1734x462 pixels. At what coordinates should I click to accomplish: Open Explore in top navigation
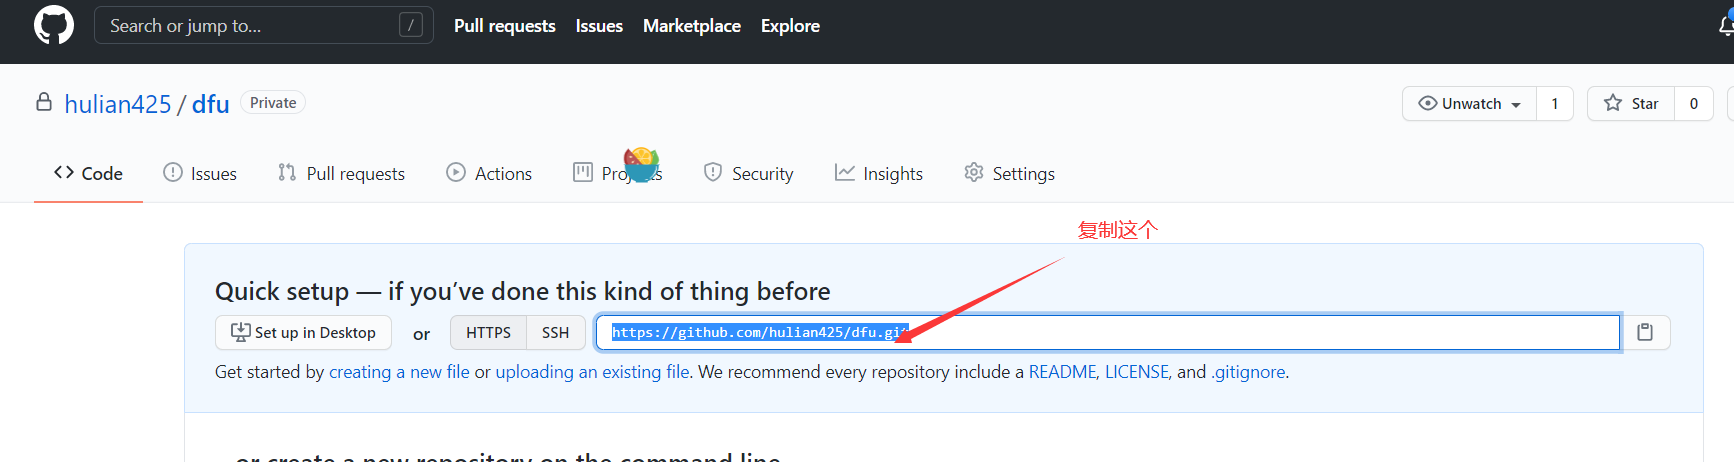(790, 26)
